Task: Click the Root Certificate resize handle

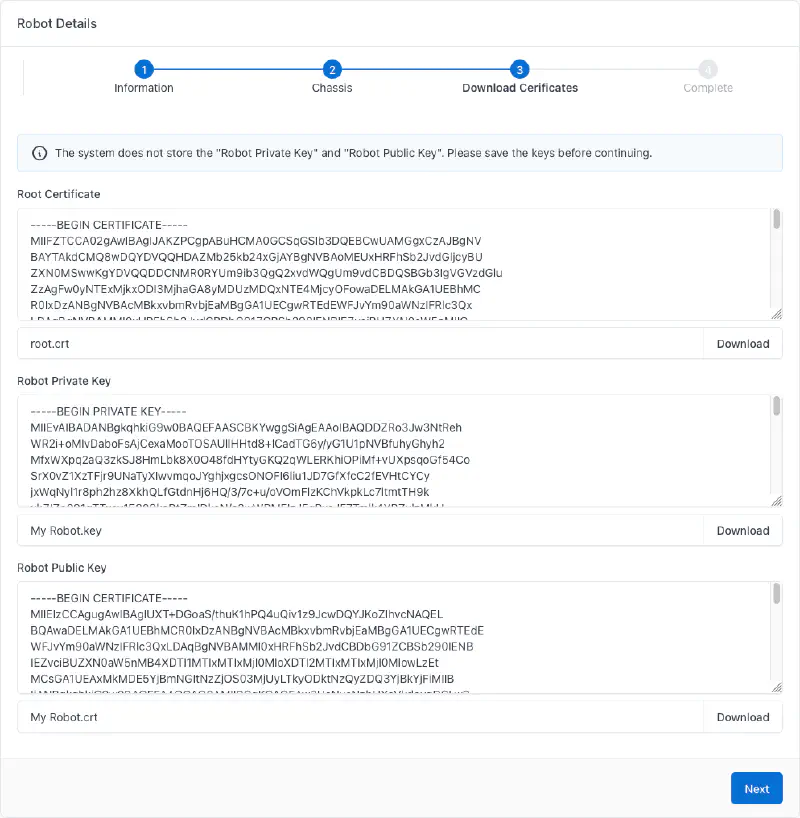Action: pyautogui.click(x=776, y=314)
